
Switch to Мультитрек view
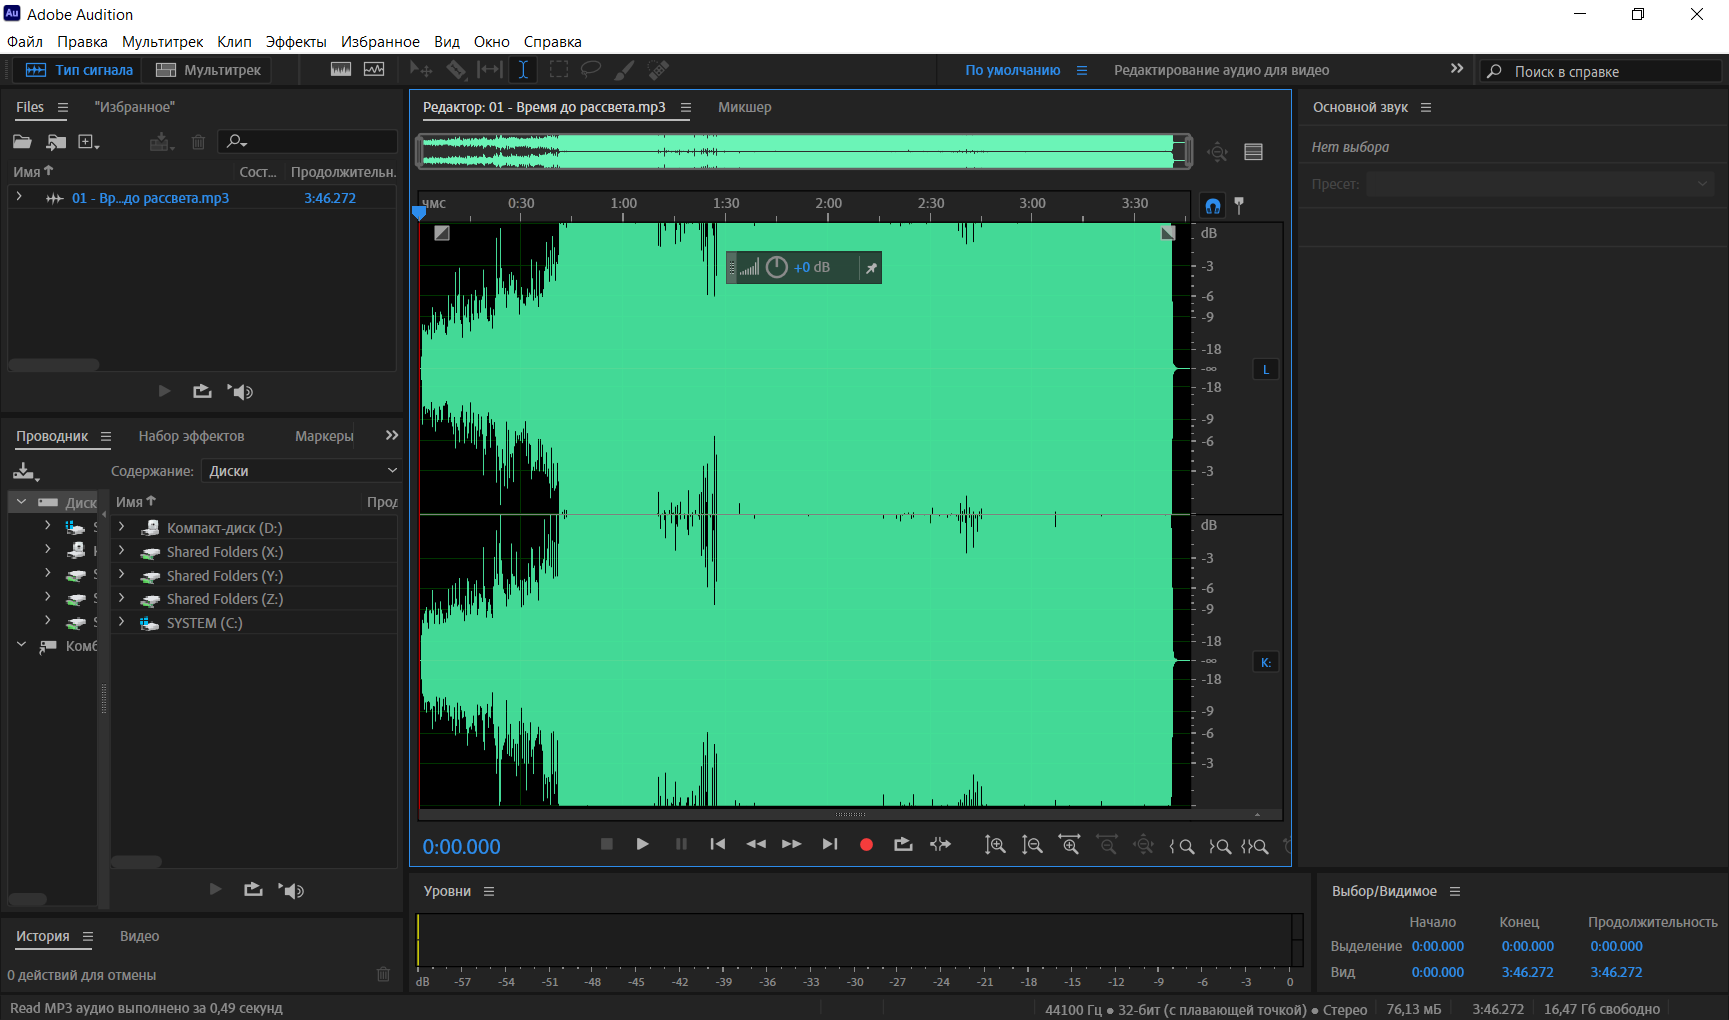pyautogui.click(x=209, y=70)
